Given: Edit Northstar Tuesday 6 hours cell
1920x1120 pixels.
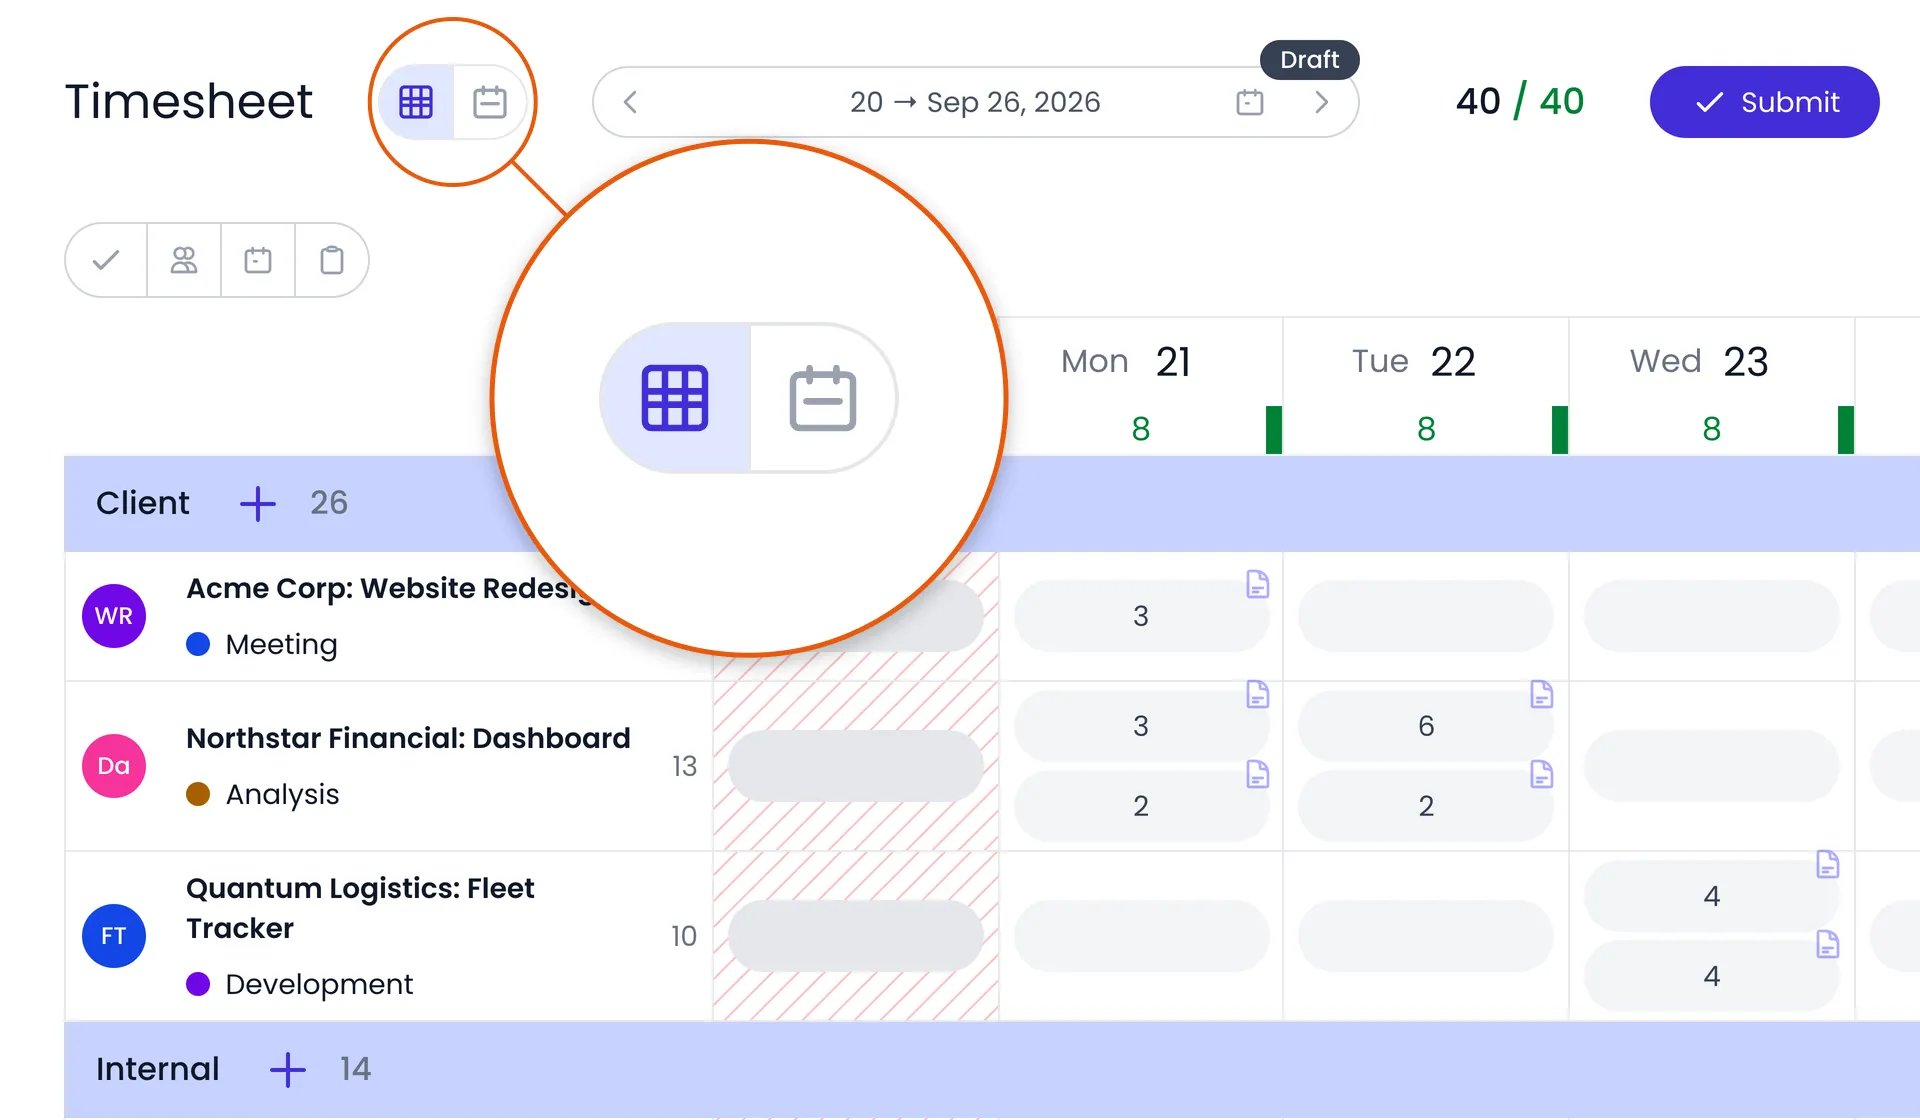Looking at the screenshot, I should point(1426,726).
